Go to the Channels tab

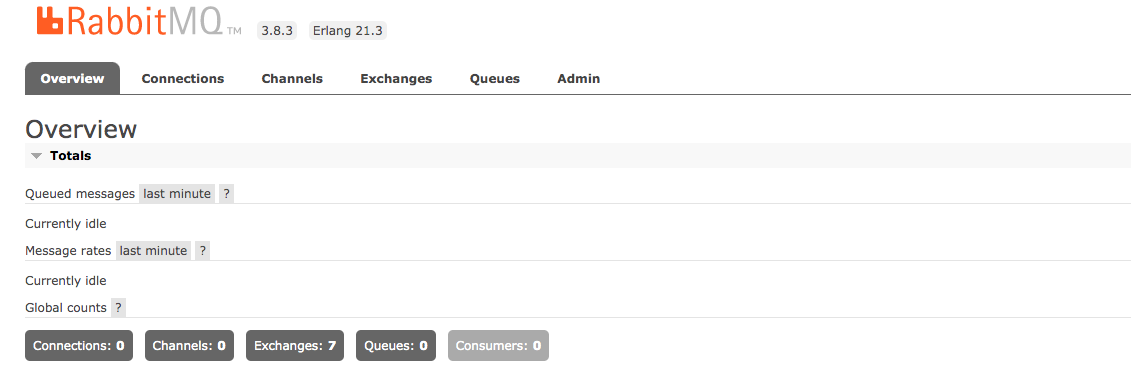coord(292,79)
